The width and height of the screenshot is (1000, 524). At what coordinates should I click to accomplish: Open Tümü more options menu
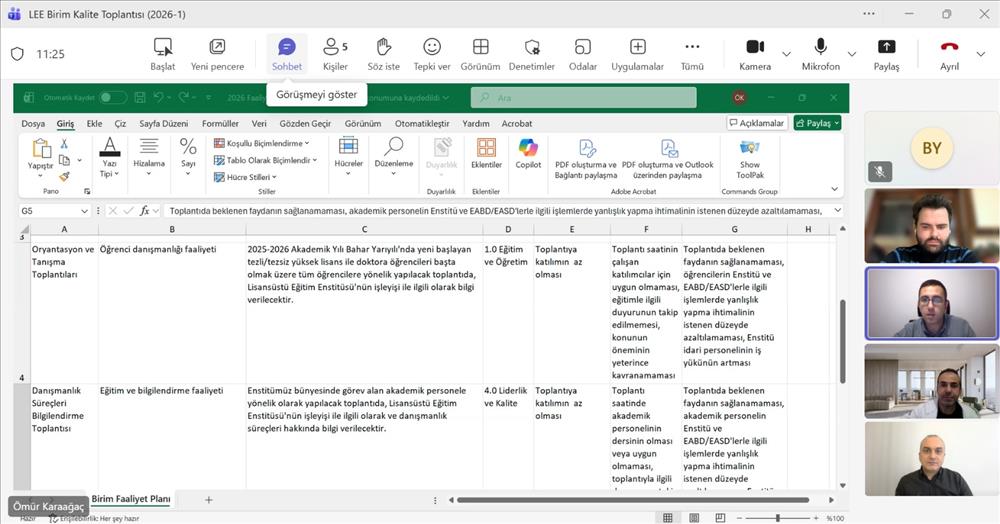coord(692,54)
